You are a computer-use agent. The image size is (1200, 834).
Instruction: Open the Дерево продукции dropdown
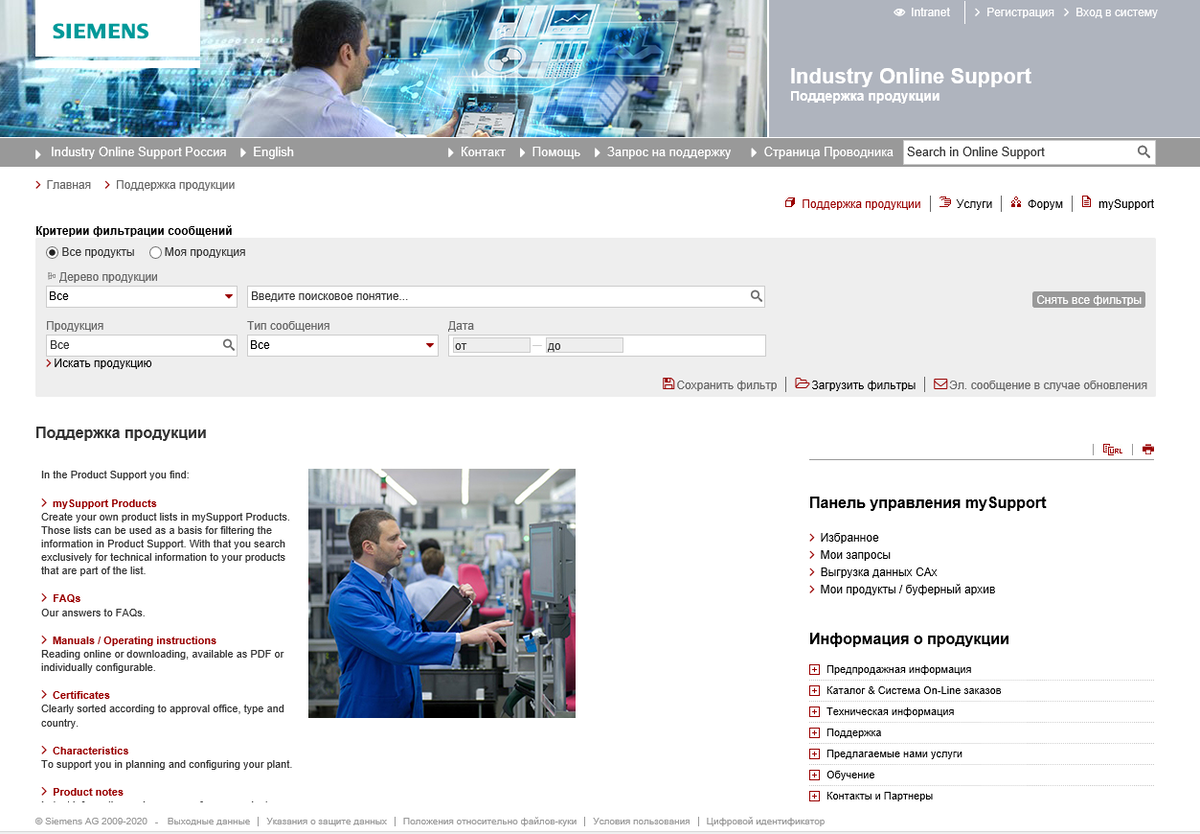coord(141,296)
